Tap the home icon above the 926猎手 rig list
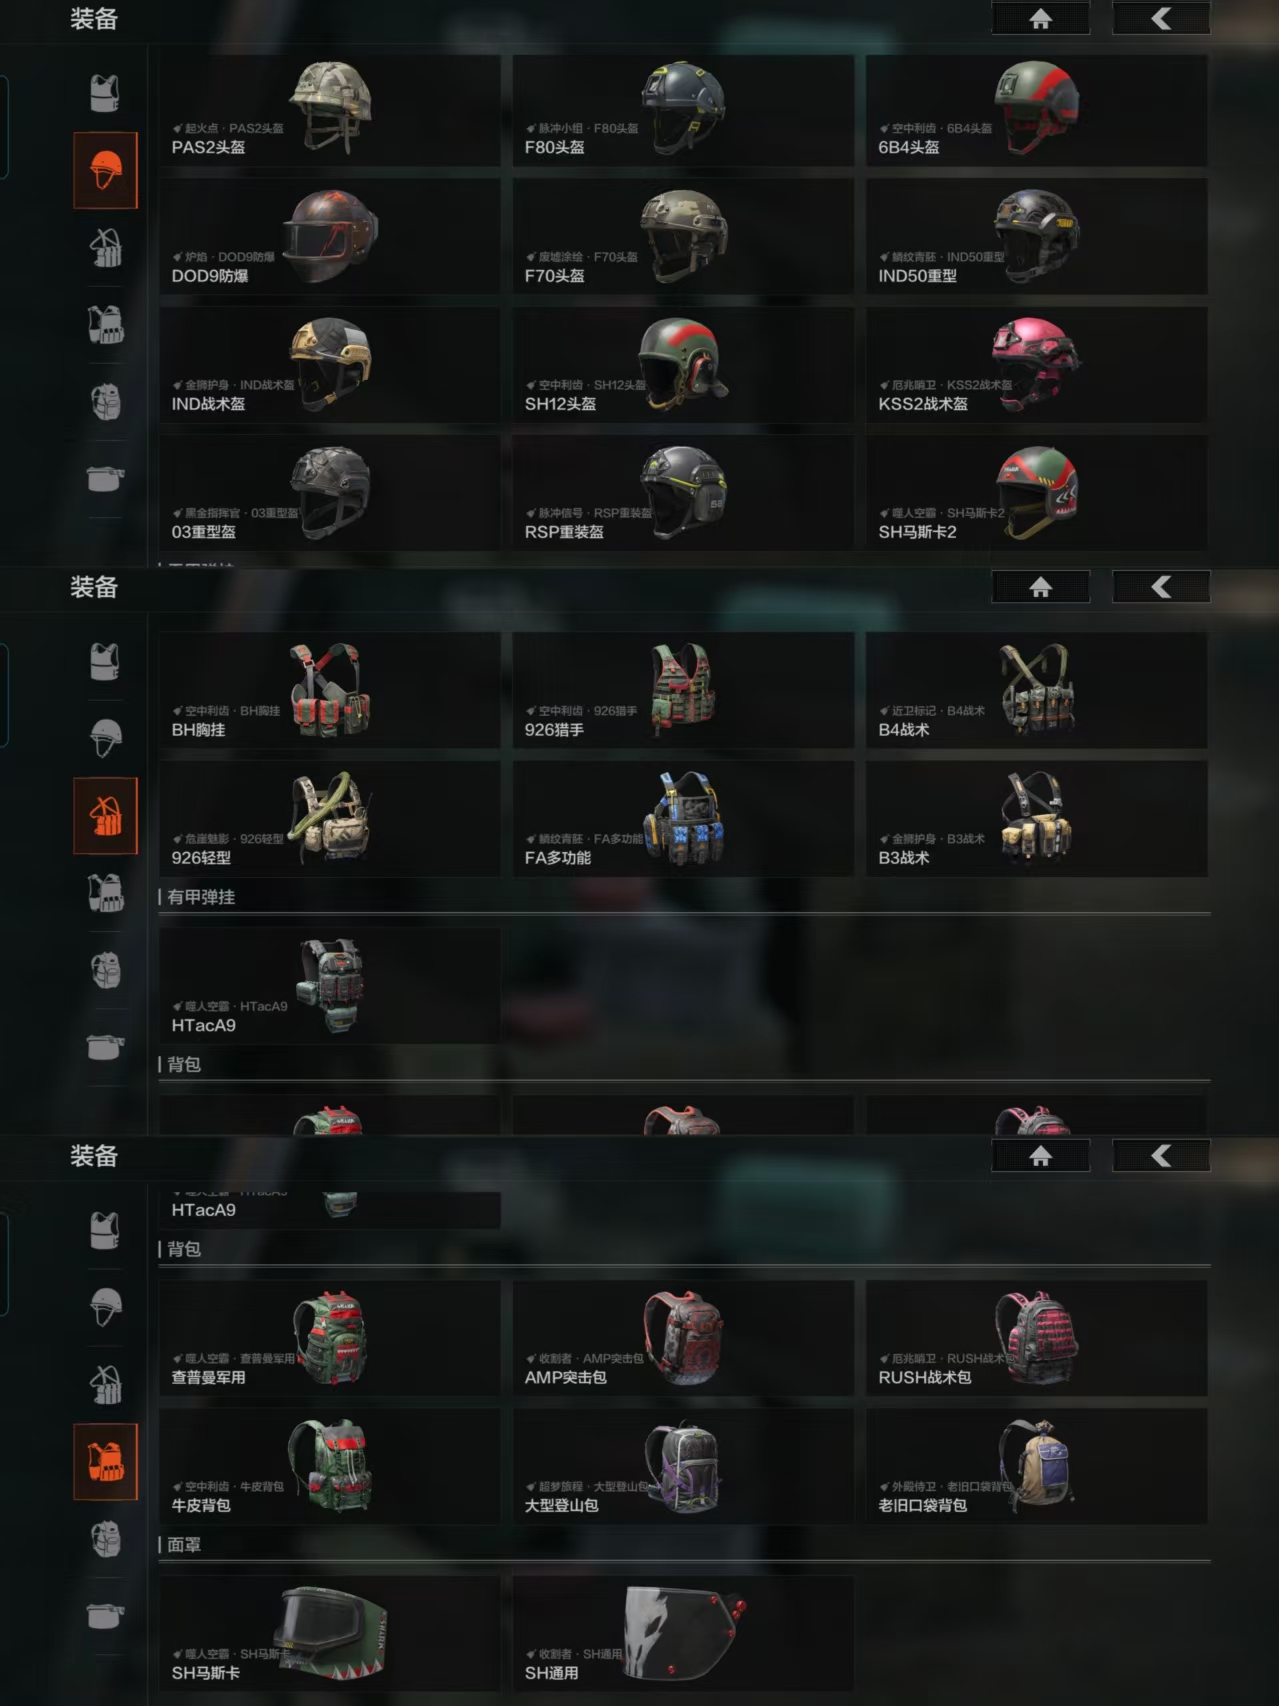 click(1040, 587)
